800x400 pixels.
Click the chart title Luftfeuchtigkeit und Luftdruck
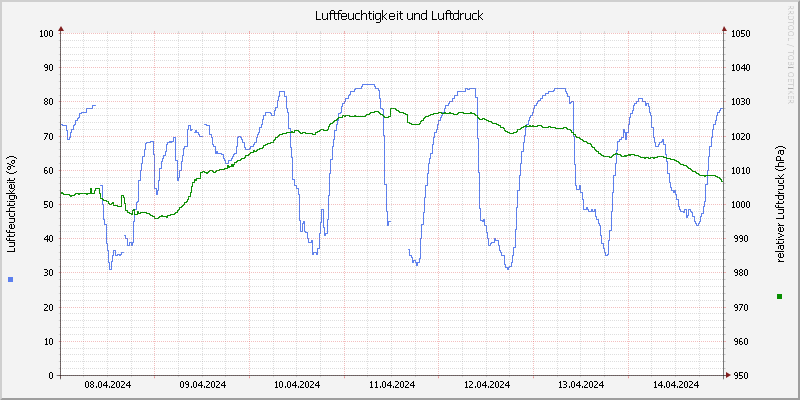click(399, 16)
